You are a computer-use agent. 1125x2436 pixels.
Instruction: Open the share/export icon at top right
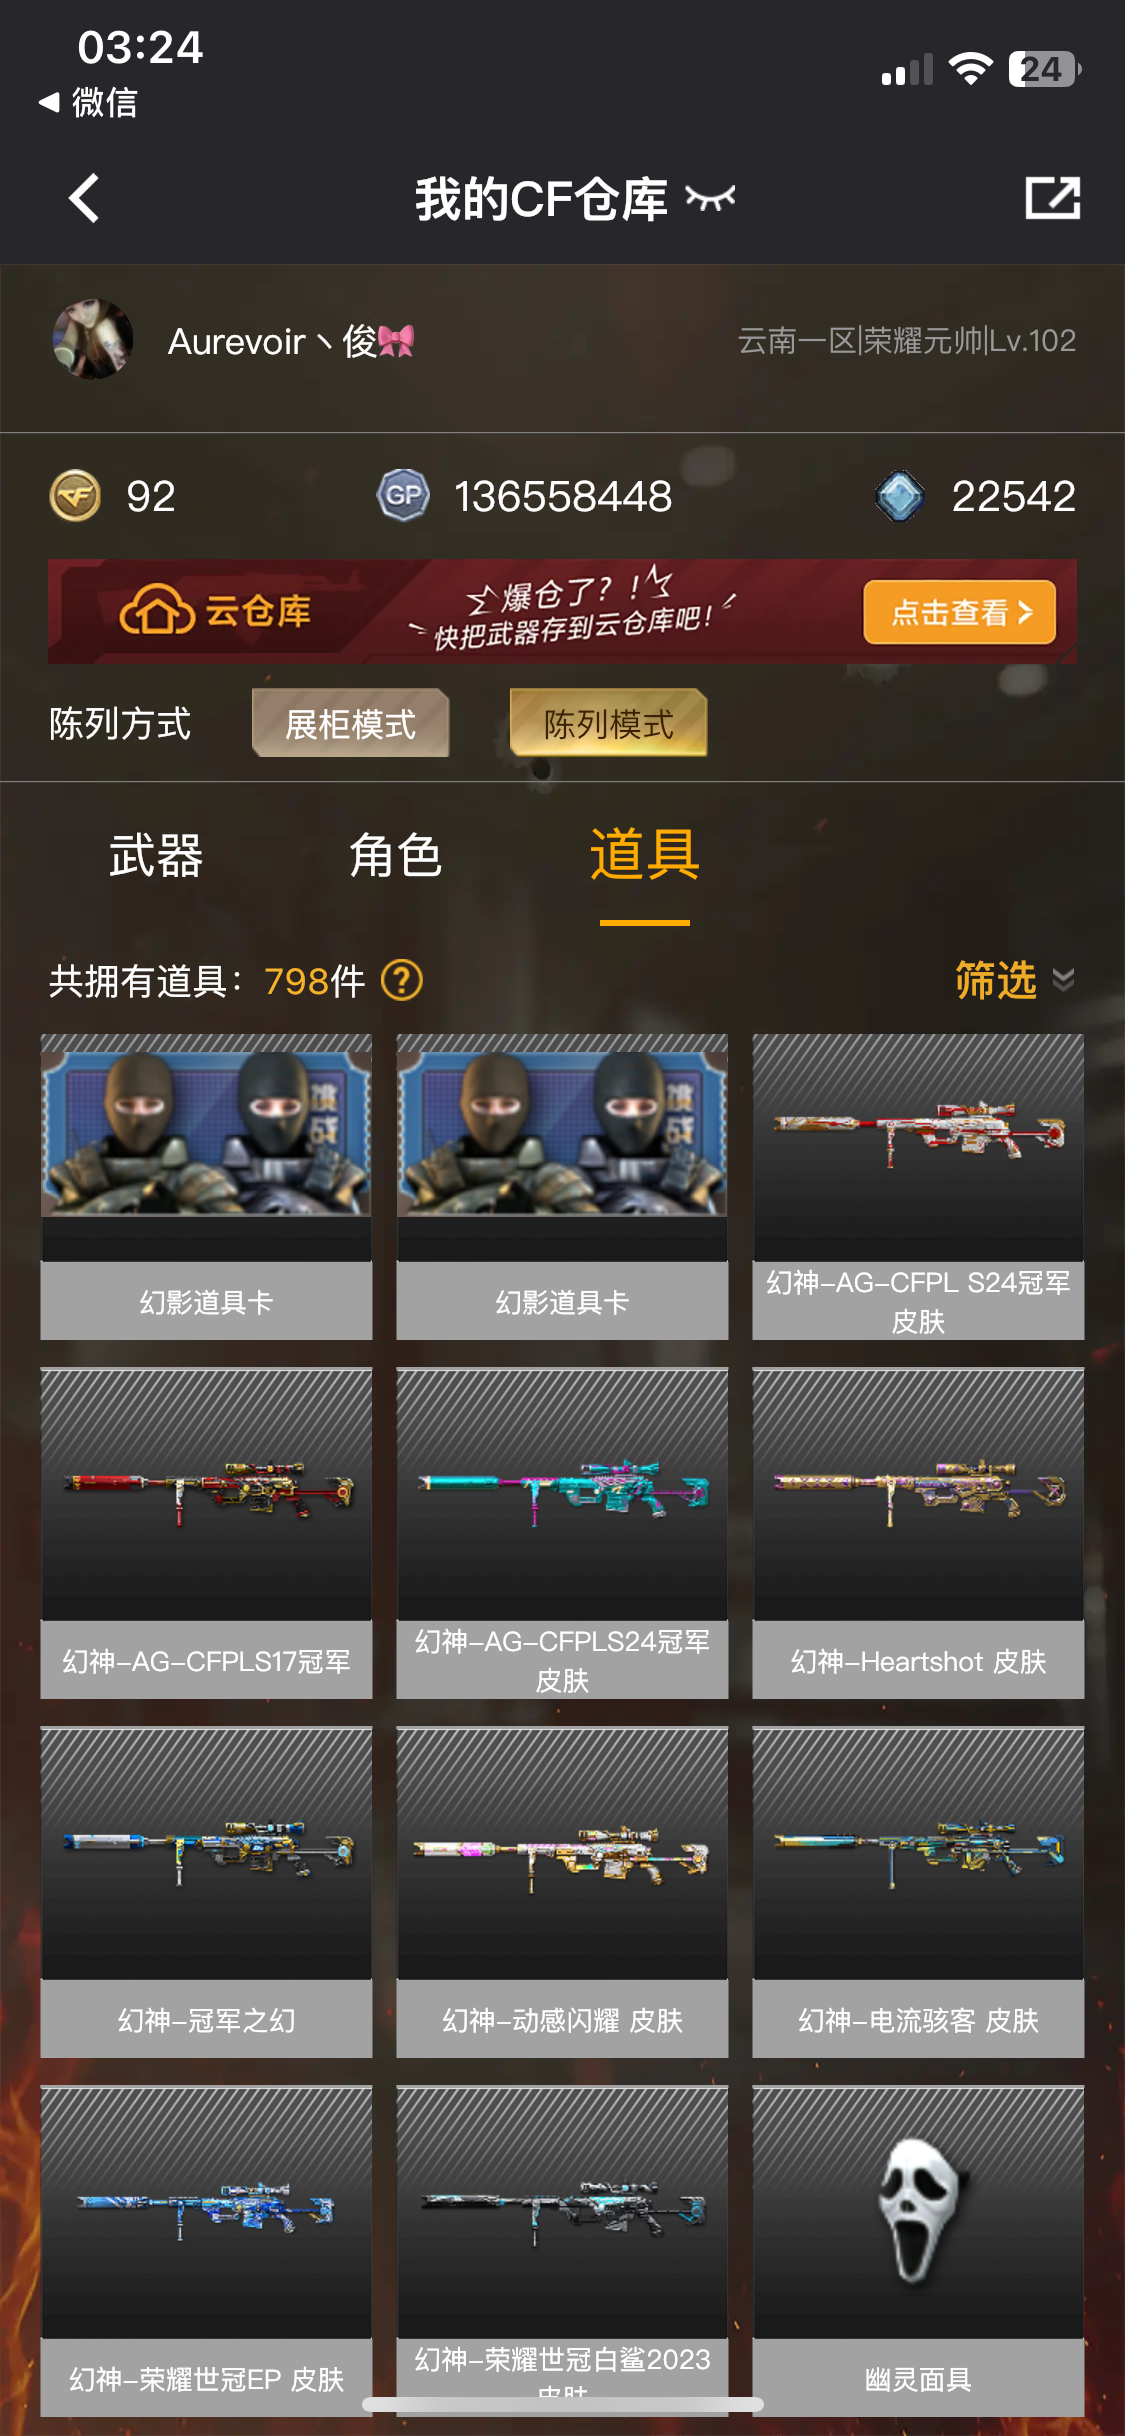click(x=1053, y=198)
